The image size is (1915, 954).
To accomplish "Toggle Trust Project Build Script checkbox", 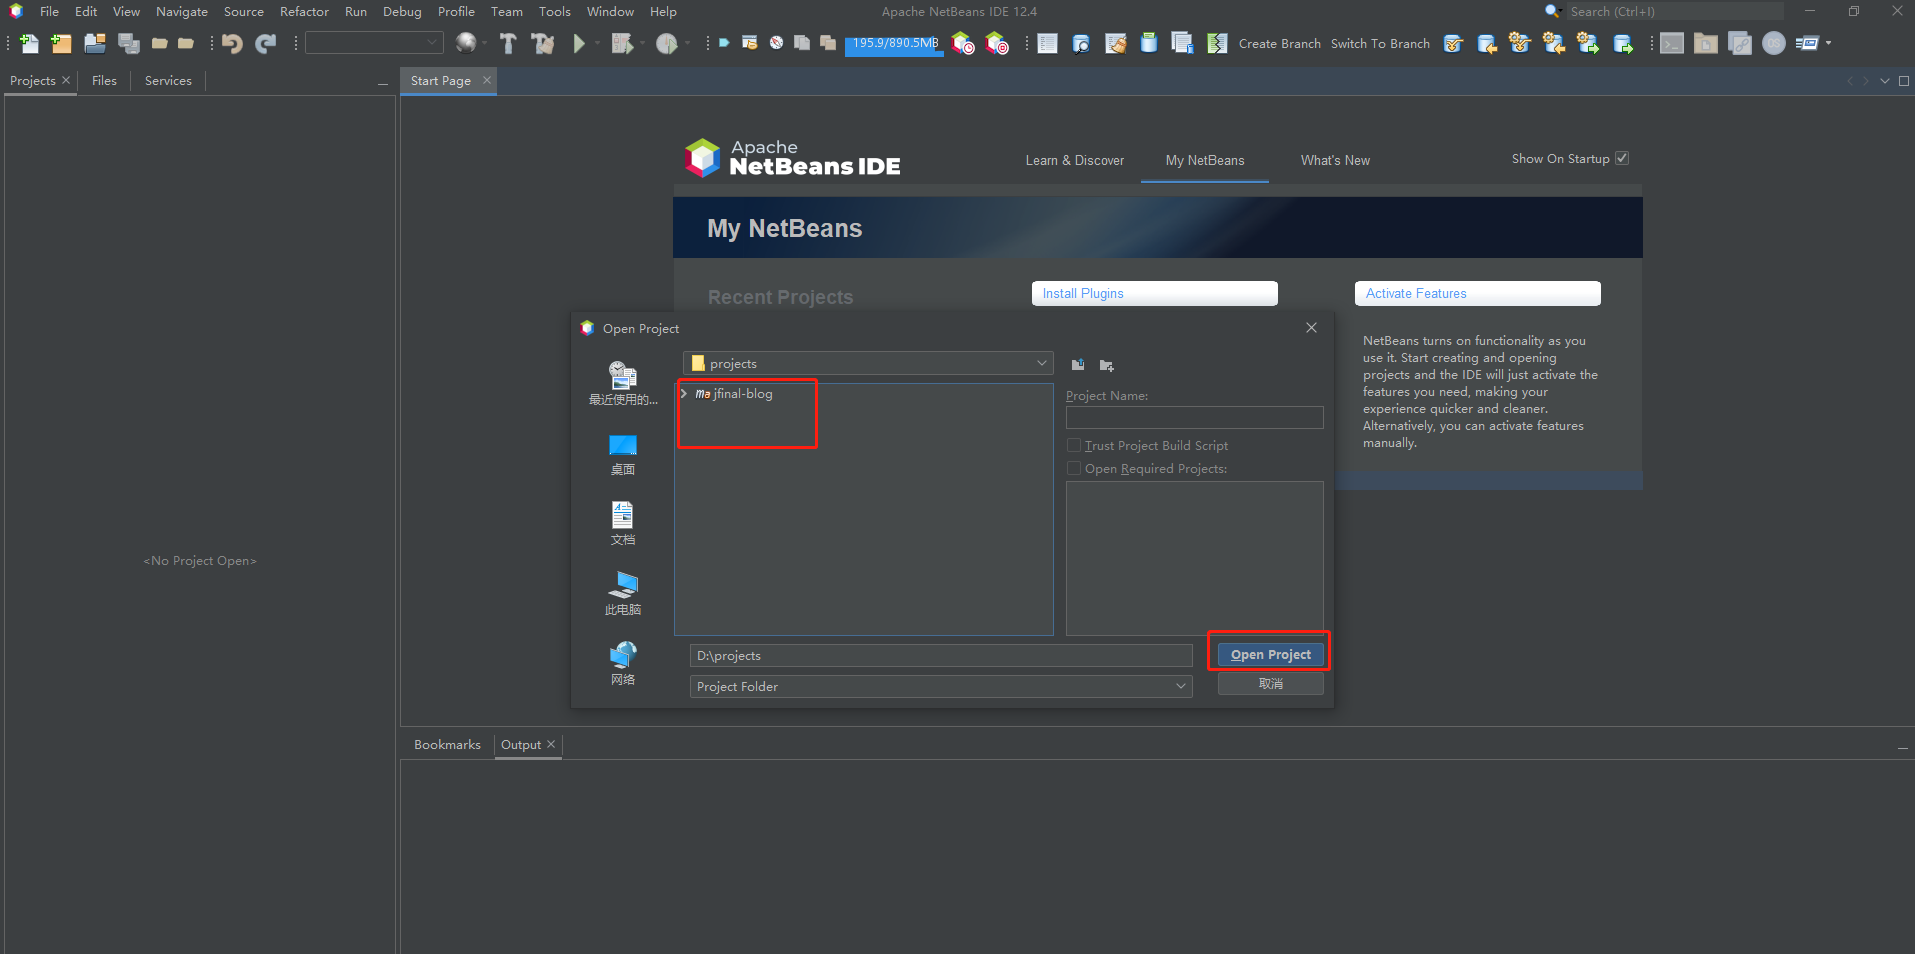I will [x=1074, y=445].
